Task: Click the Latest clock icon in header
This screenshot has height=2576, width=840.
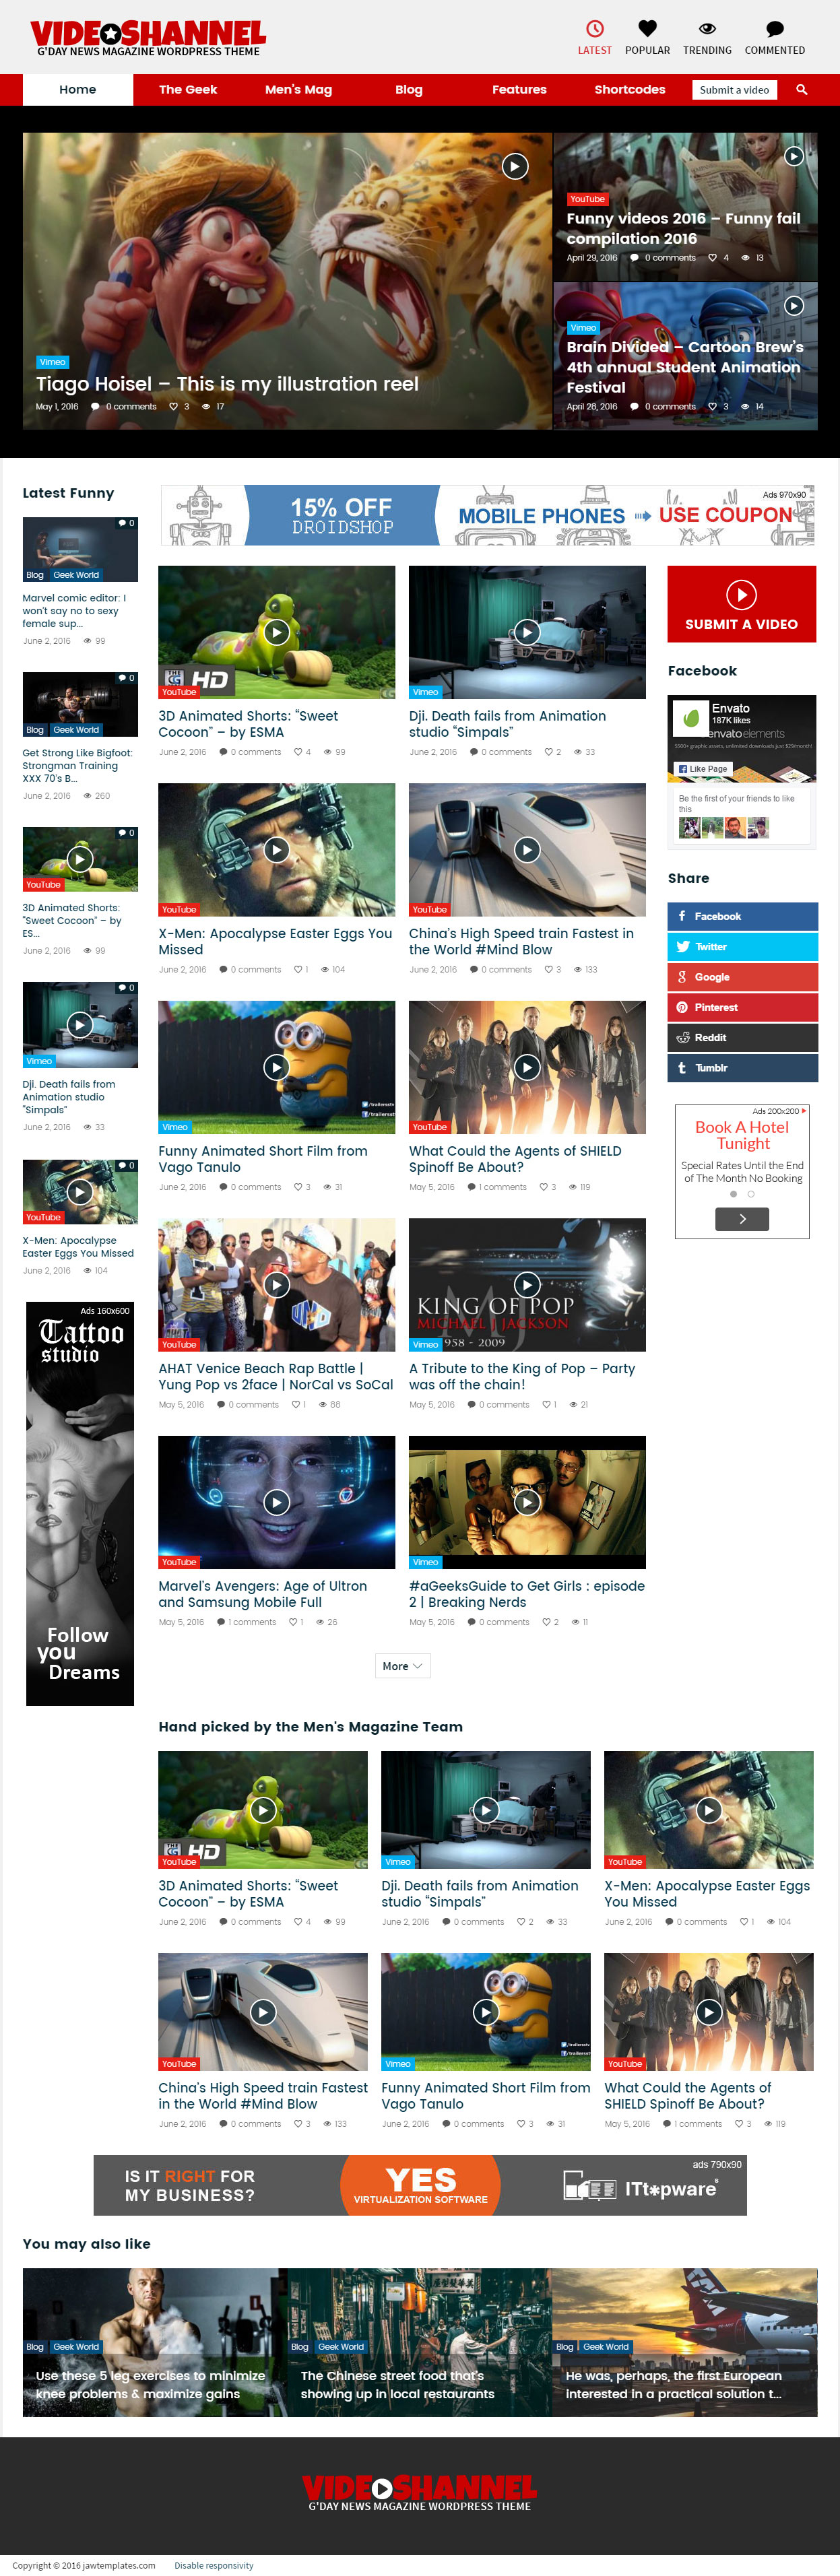Action: point(594,28)
